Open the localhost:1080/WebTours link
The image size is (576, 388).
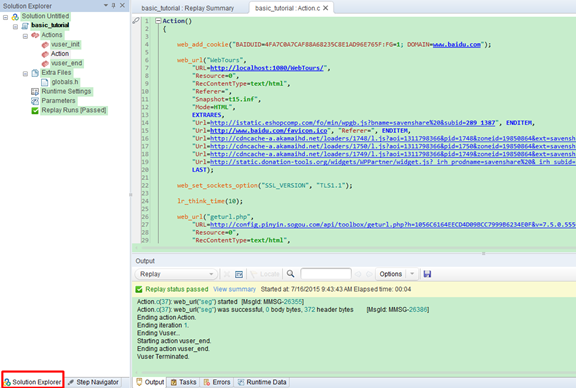pos(267,68)
